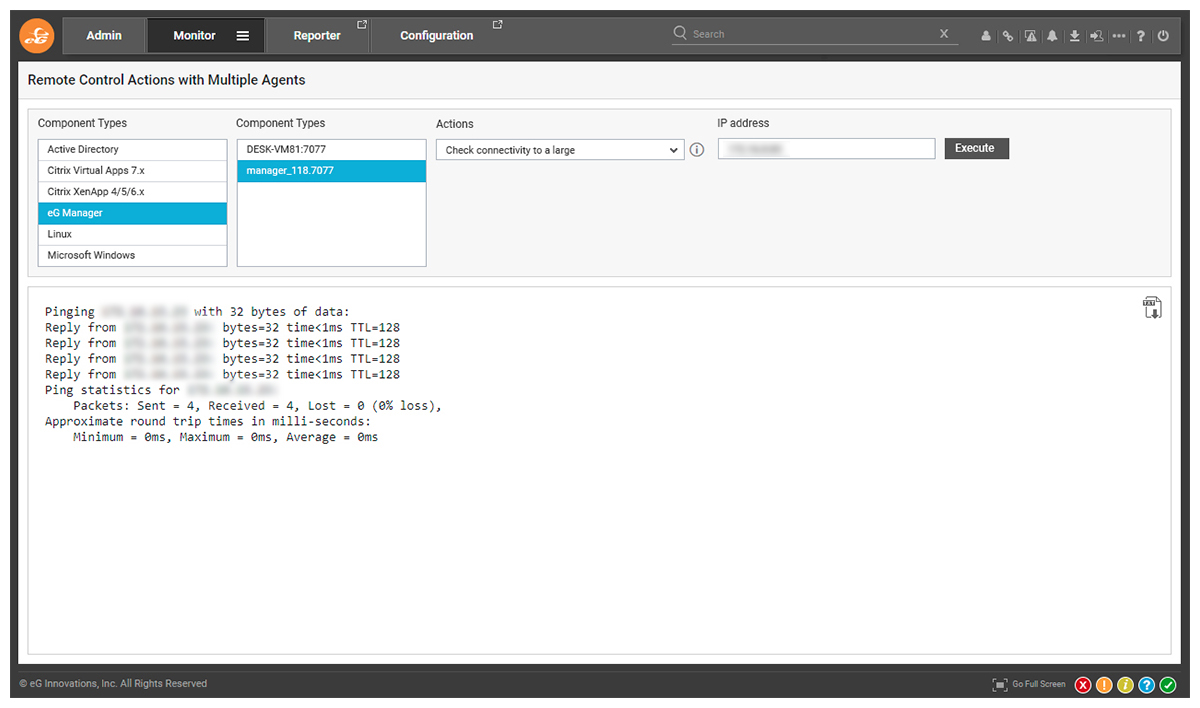Open the help question mark icon
Image resolution: width=1200 pixels, height=708 pixels.
coord(1141,36)
